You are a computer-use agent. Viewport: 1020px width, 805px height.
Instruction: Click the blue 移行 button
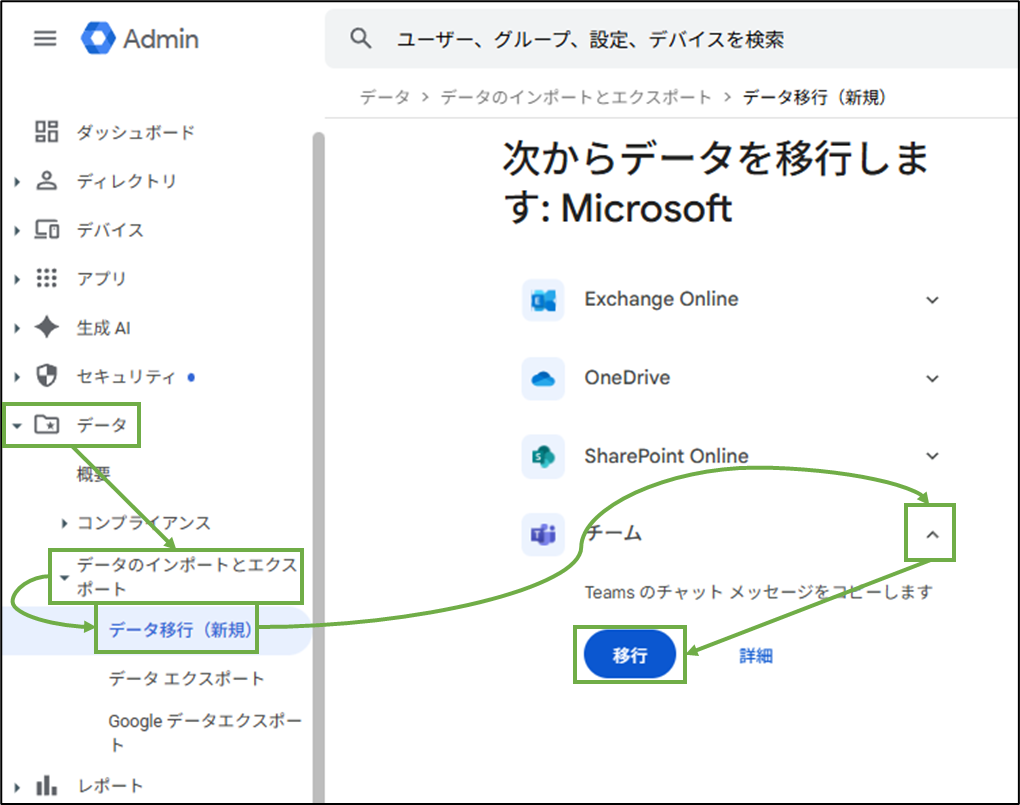630,655
